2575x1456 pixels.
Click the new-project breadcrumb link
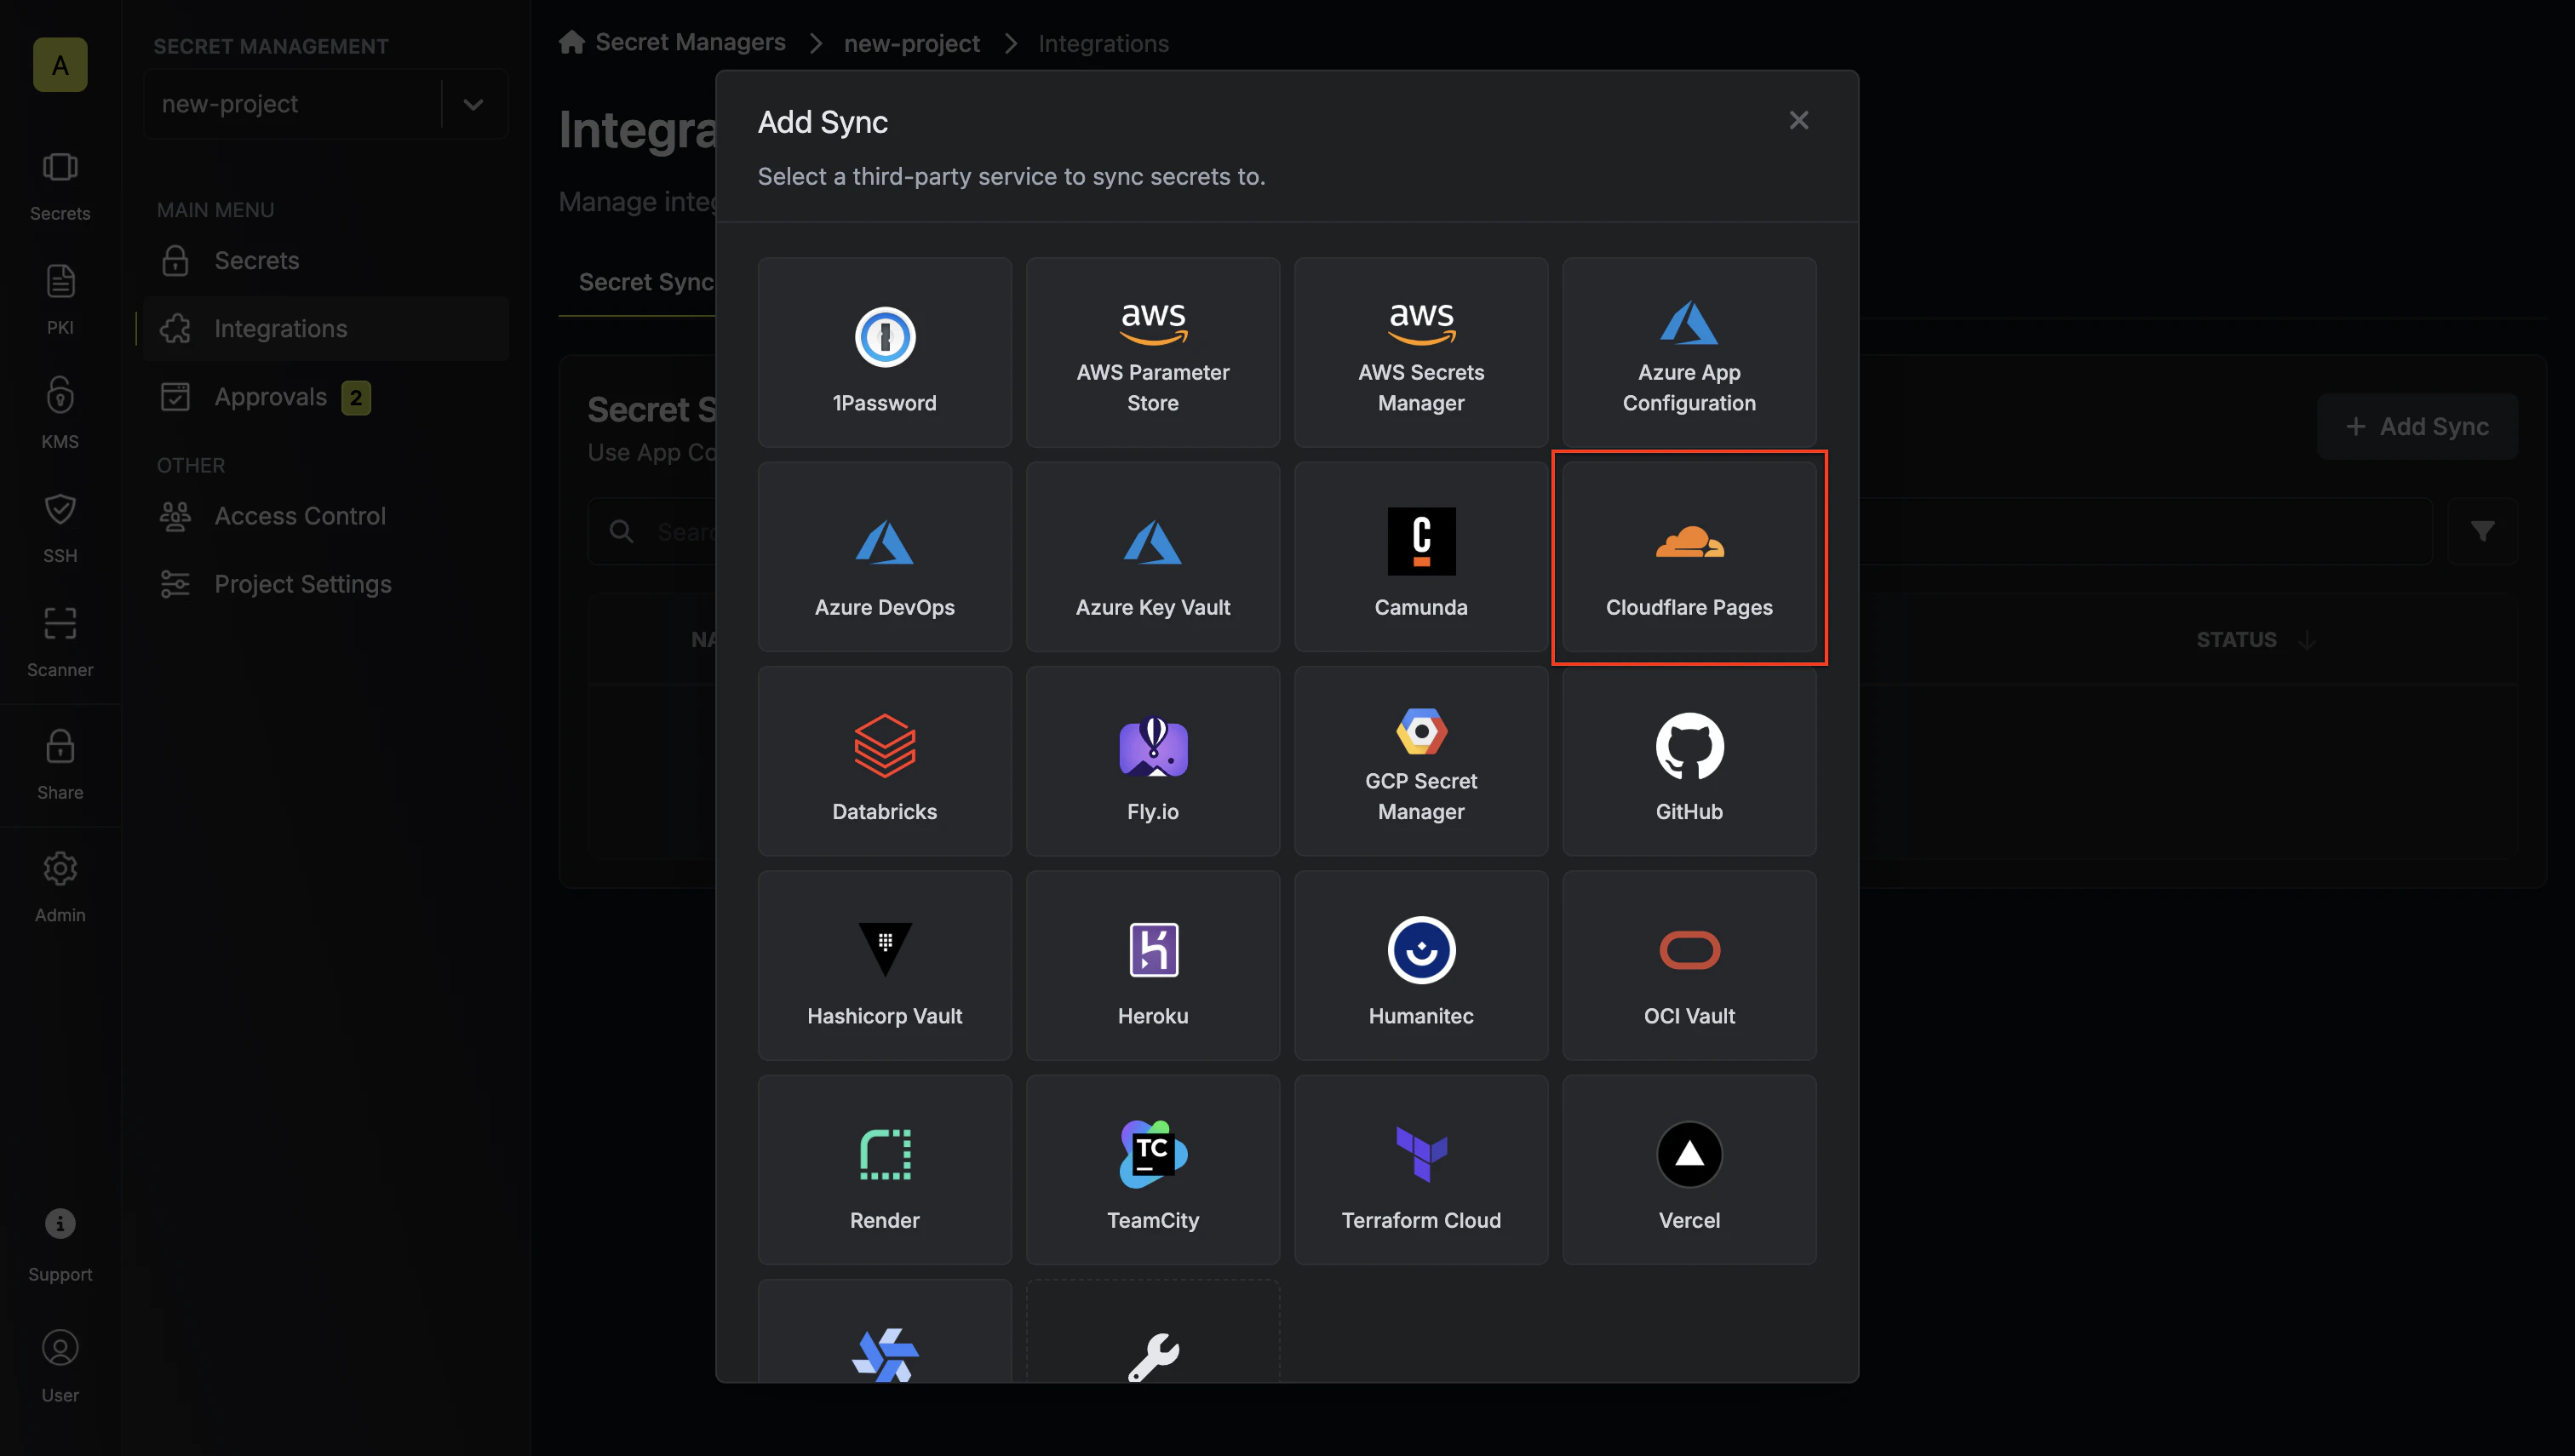911,43
